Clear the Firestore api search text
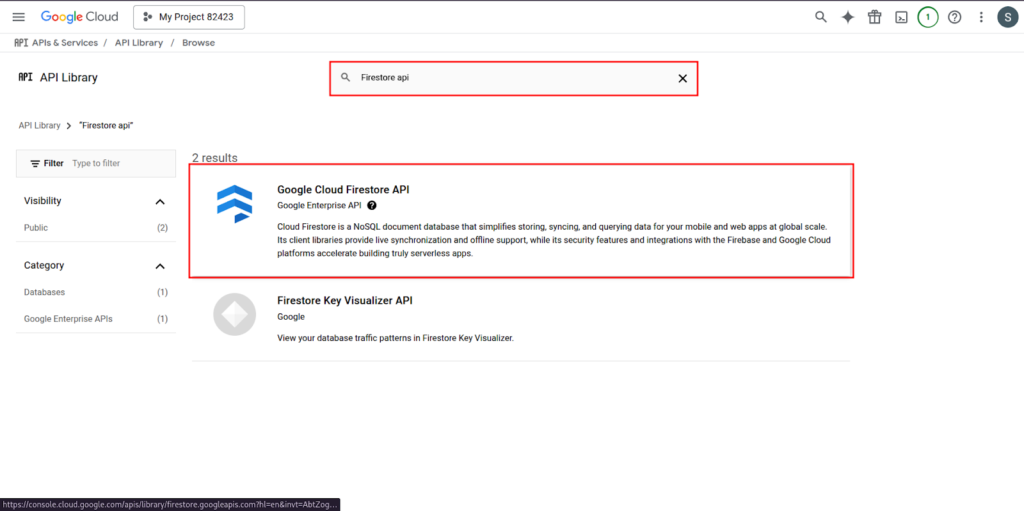Viewport: 1024px width, 511px height. pos(682,78)
